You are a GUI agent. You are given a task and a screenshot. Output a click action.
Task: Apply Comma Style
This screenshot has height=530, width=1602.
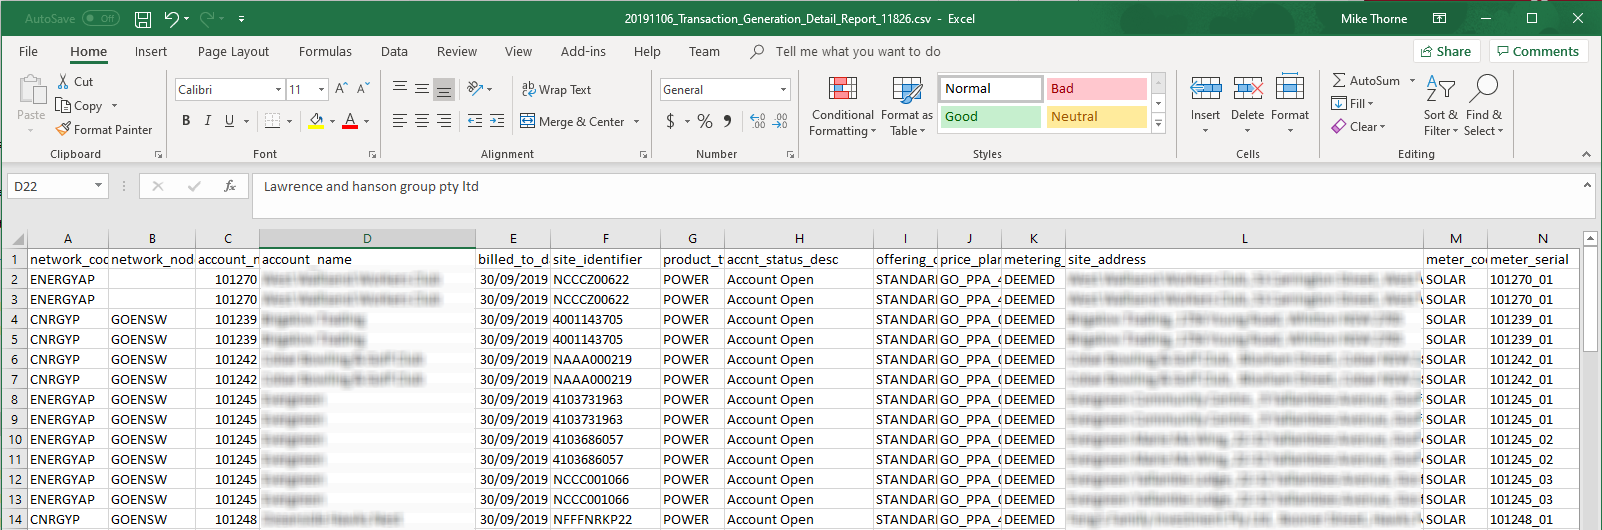pyautogui.click(x=727, y=121)
